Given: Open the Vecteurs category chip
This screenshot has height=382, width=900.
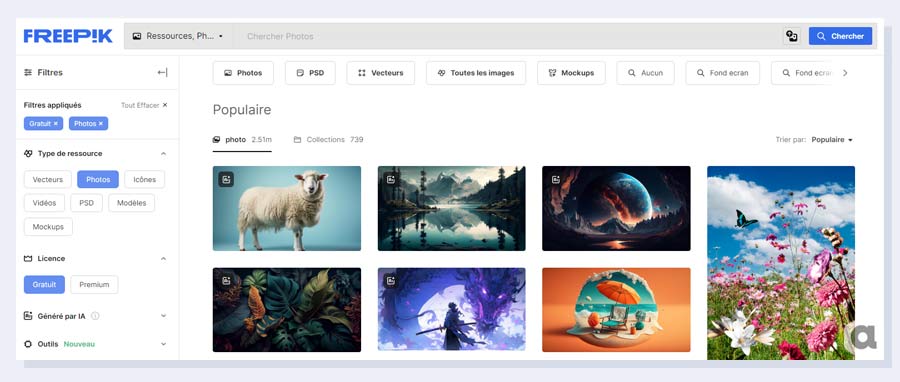Looking at the screenshot, I should (x=381, y=73).
